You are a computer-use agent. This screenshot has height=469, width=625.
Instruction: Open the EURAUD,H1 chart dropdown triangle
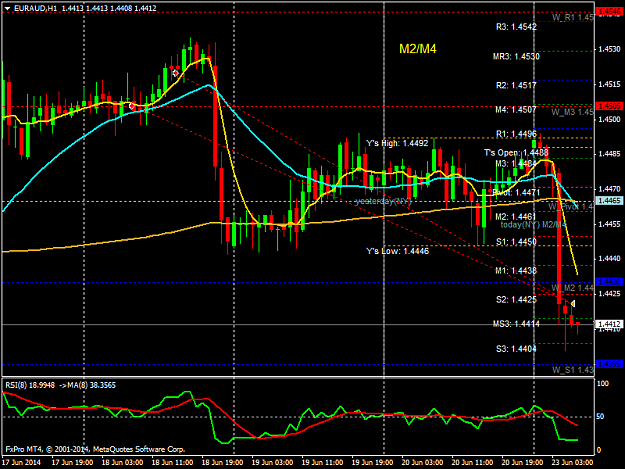coord(7,8)
